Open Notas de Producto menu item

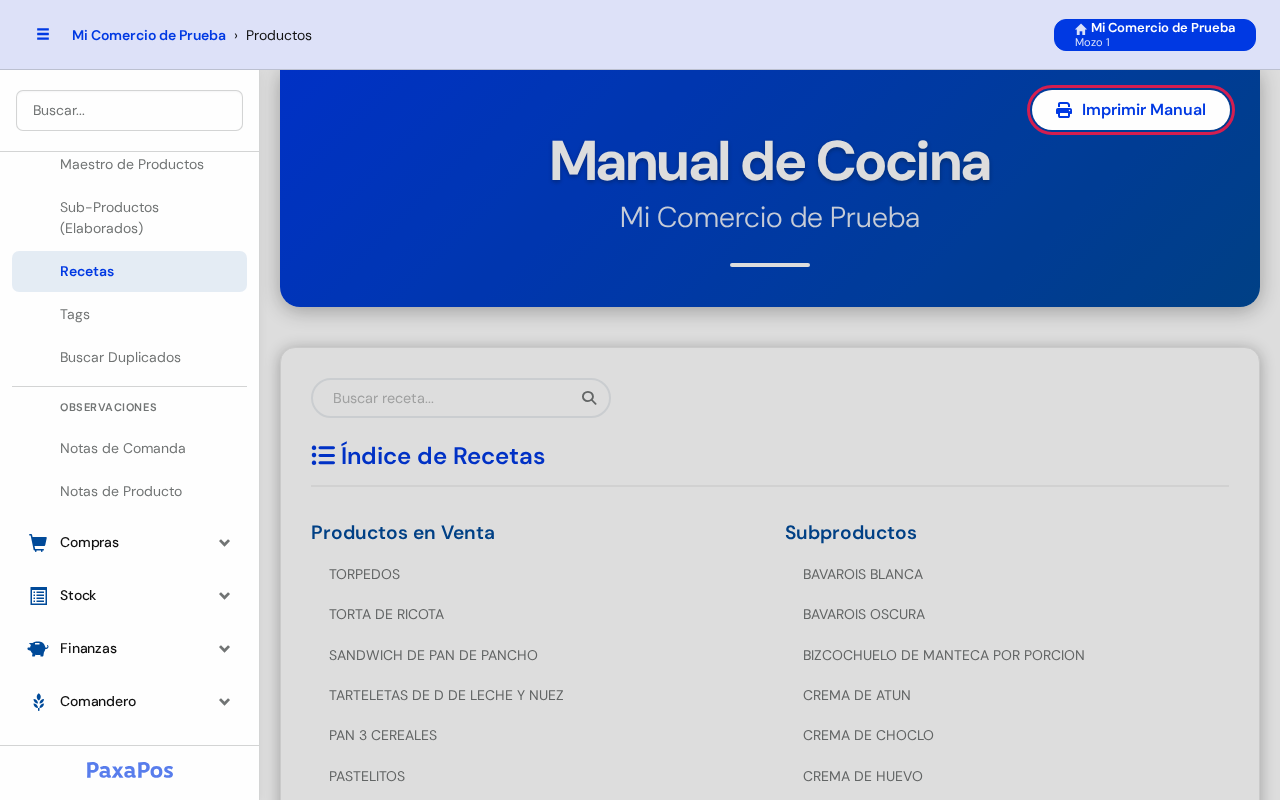pyautogui.click(x=130, y=491)
